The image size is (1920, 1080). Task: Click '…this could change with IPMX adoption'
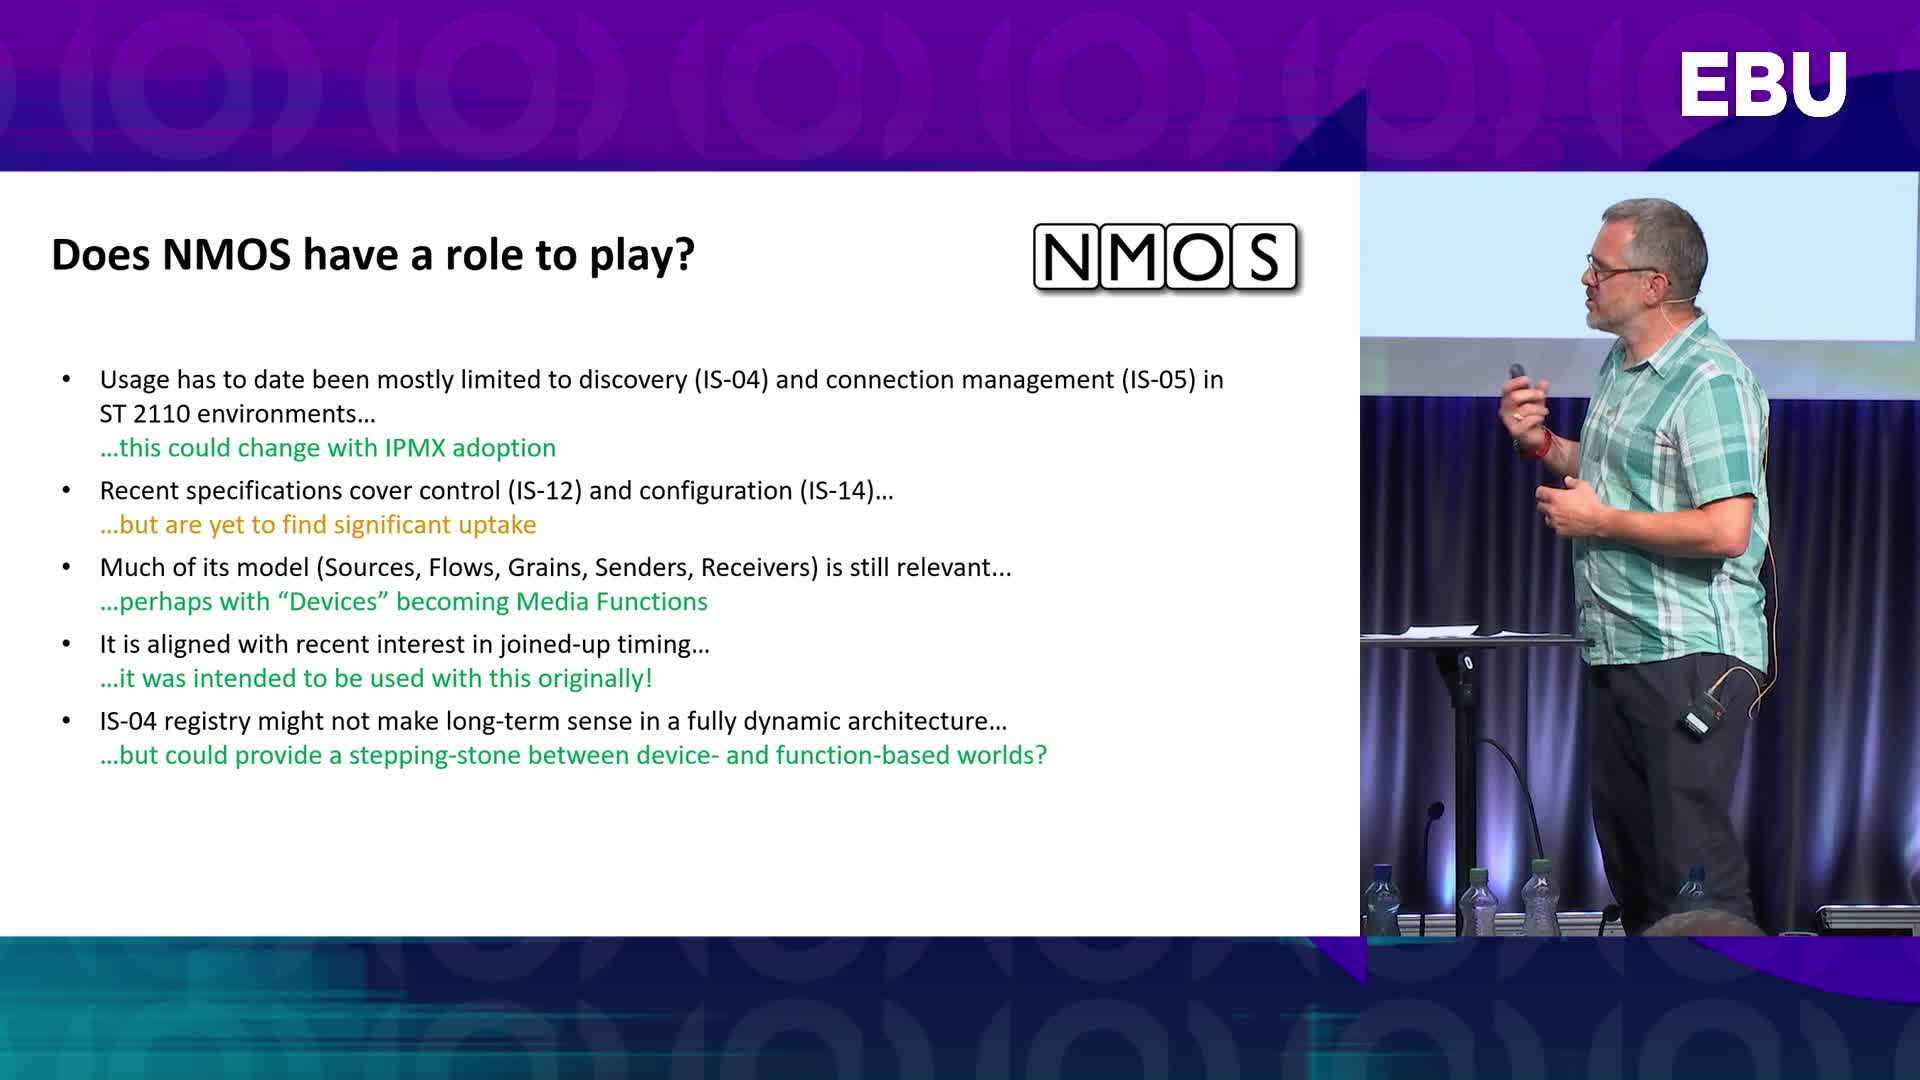[x=328, y=448]
